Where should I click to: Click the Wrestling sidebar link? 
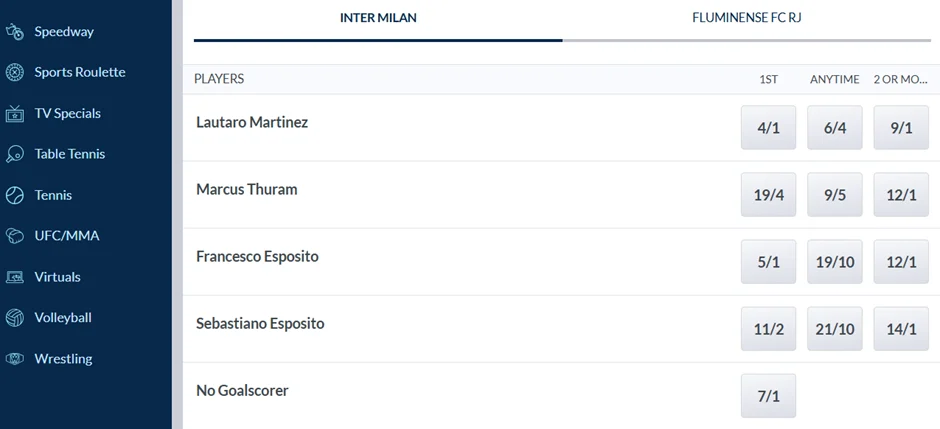pos(63,359)
